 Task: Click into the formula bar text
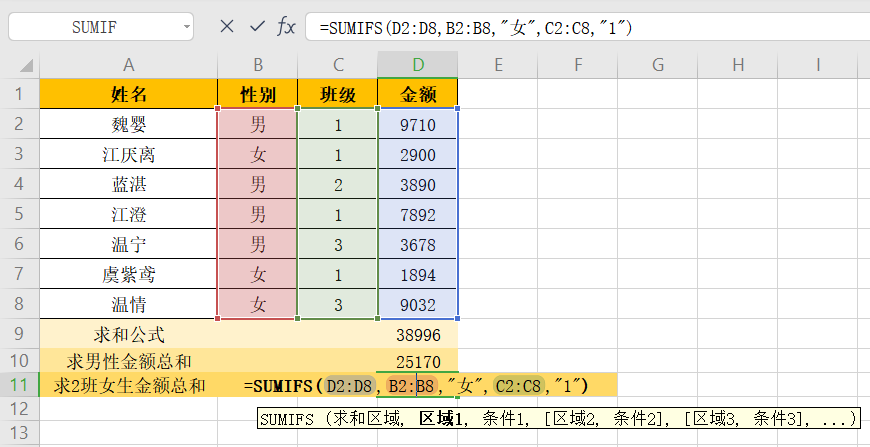(x=476, y=27)
